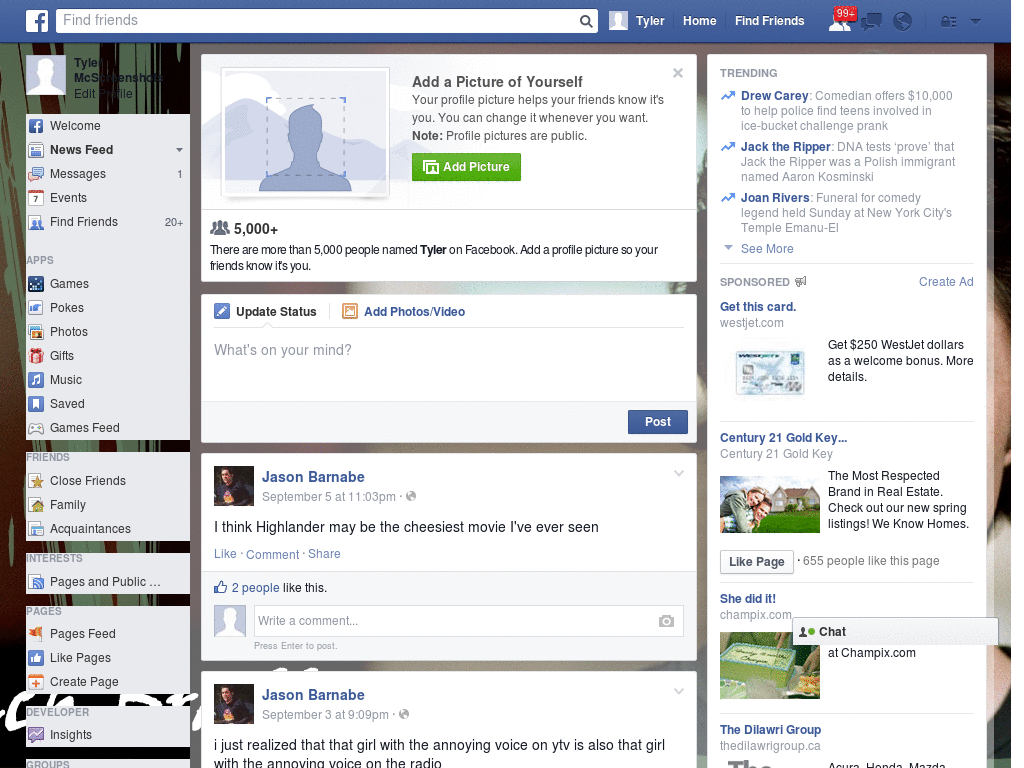The image size is (1024, 768).
Task: Click the Saved bookmark icon
Action: 36,404
